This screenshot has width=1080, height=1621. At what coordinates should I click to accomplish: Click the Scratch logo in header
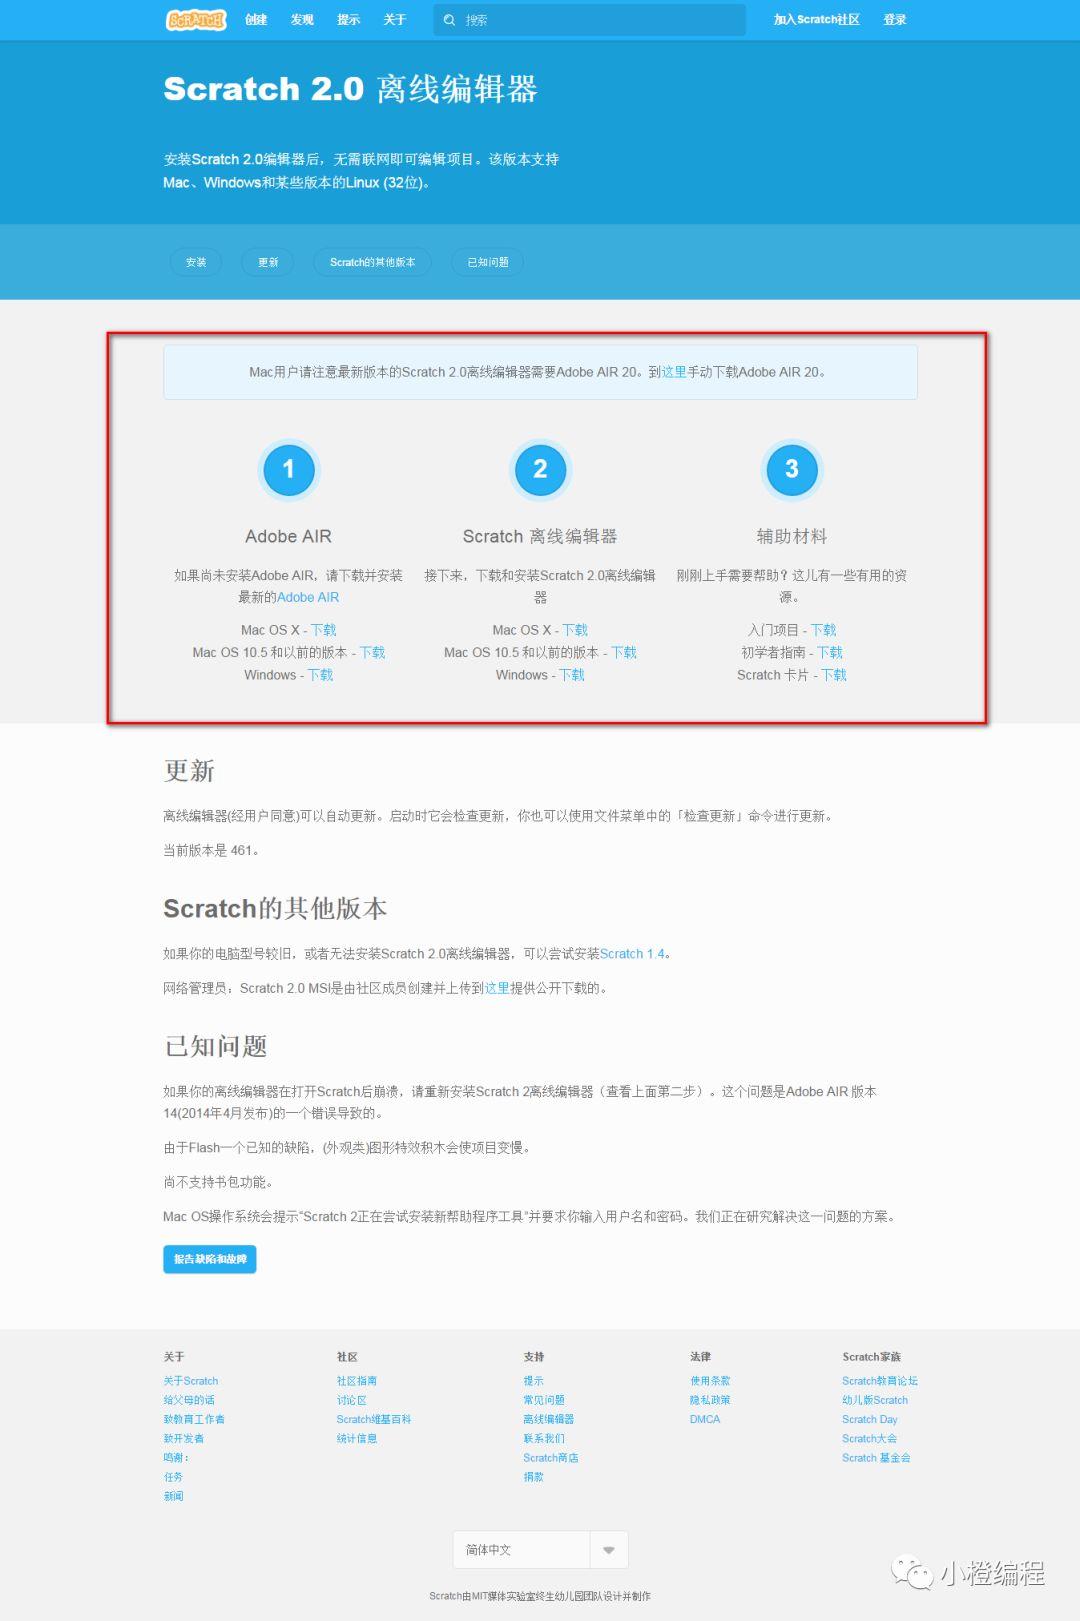[x=196, y=20]
